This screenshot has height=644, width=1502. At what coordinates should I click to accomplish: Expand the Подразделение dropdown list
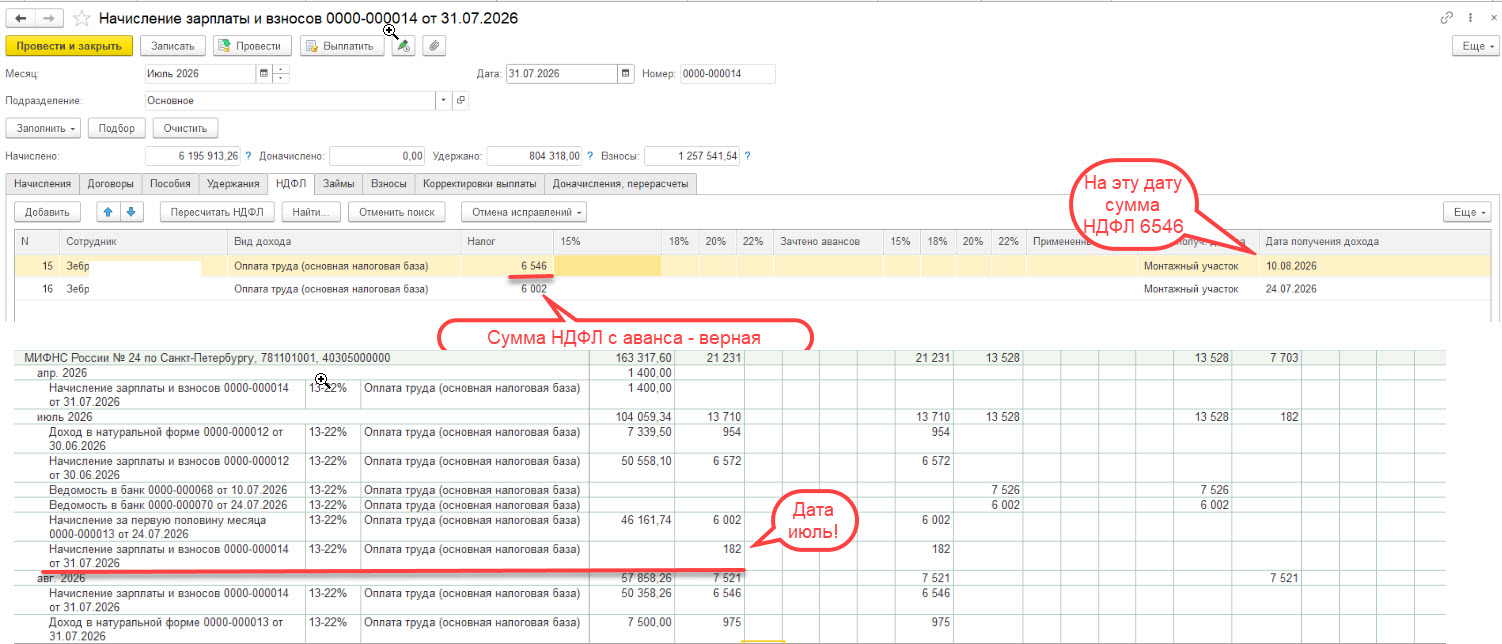(444, 100)
